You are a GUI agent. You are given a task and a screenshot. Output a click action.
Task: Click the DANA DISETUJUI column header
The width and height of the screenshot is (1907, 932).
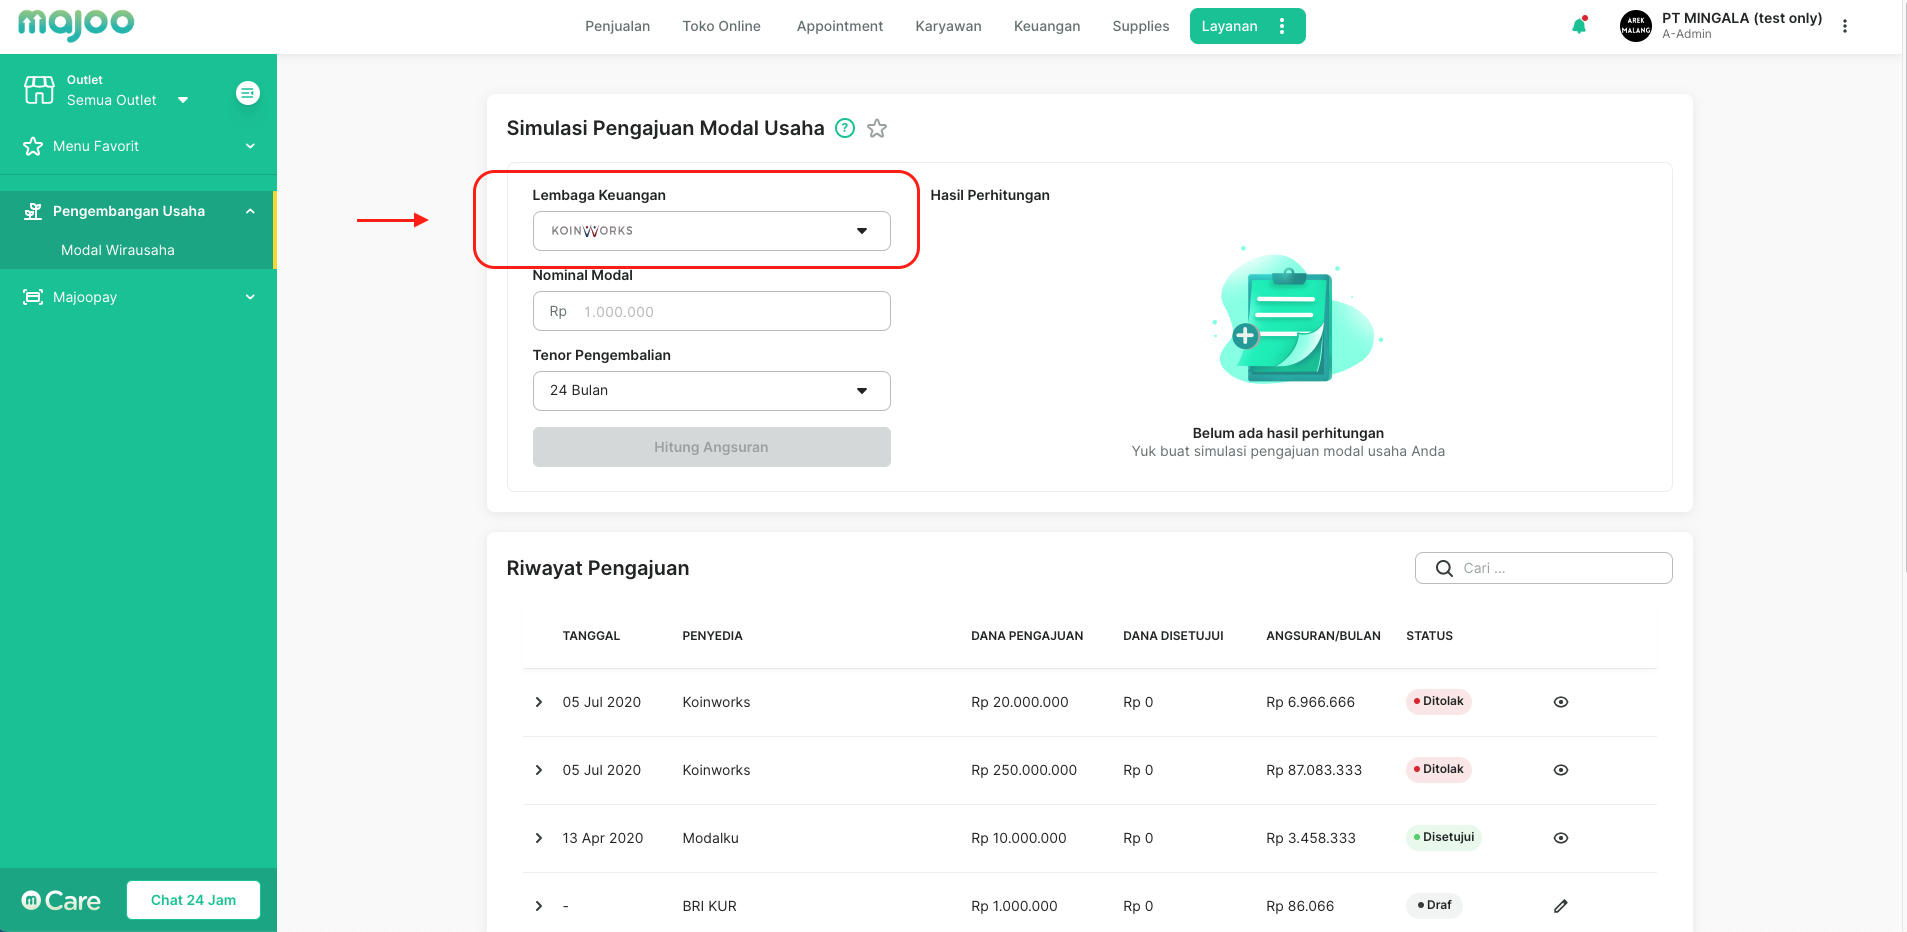pyautogui.click(x=1173, y=636)
